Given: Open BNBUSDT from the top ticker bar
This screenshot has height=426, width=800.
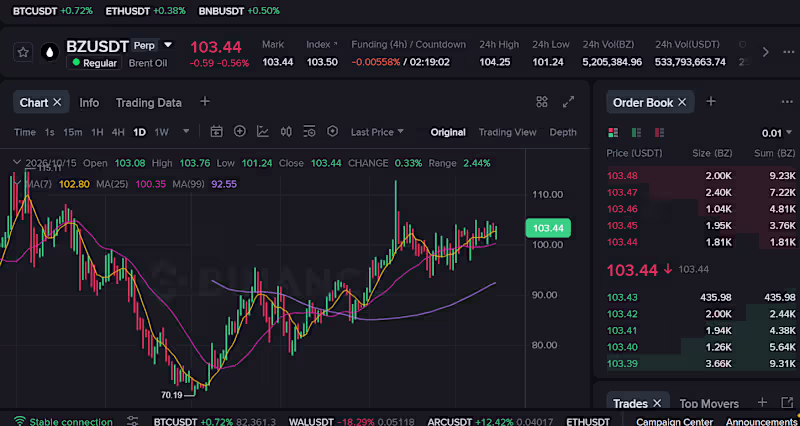Looking at the screenshot, I should pyautogui.click(x=239, y=10).
